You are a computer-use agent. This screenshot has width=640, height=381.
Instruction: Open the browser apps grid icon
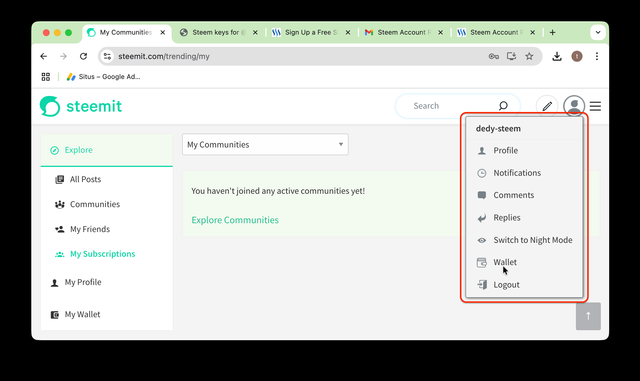click(x=46, y=77)
